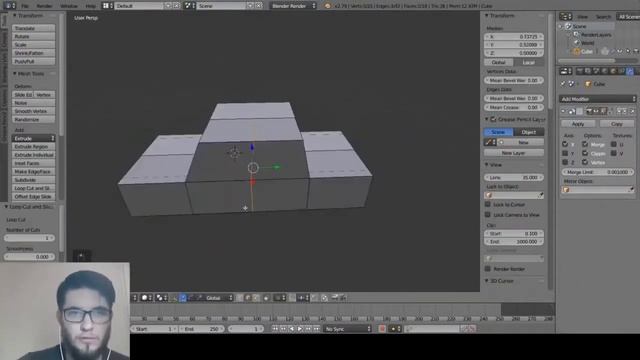Open the outliner View menu
This screenshot has width=640, height=360.
click(x=582, y=17)
